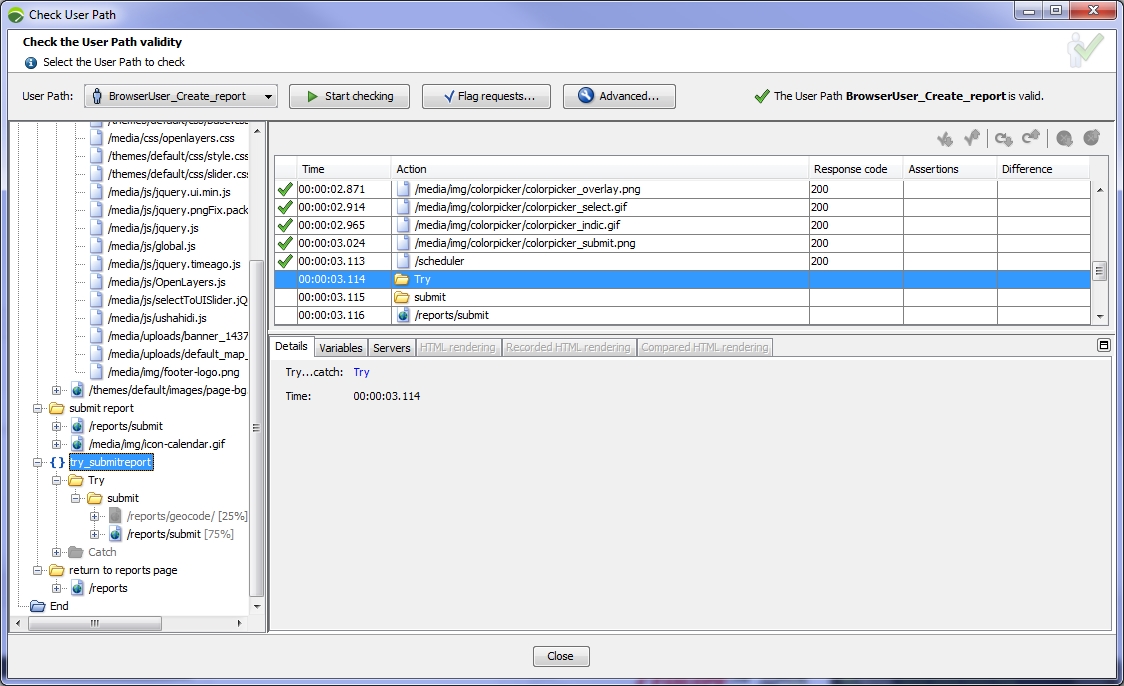This screenshot has height=686, width=1124.
Task: Jump to previous valid checkmark result
Action: [971, 138]
